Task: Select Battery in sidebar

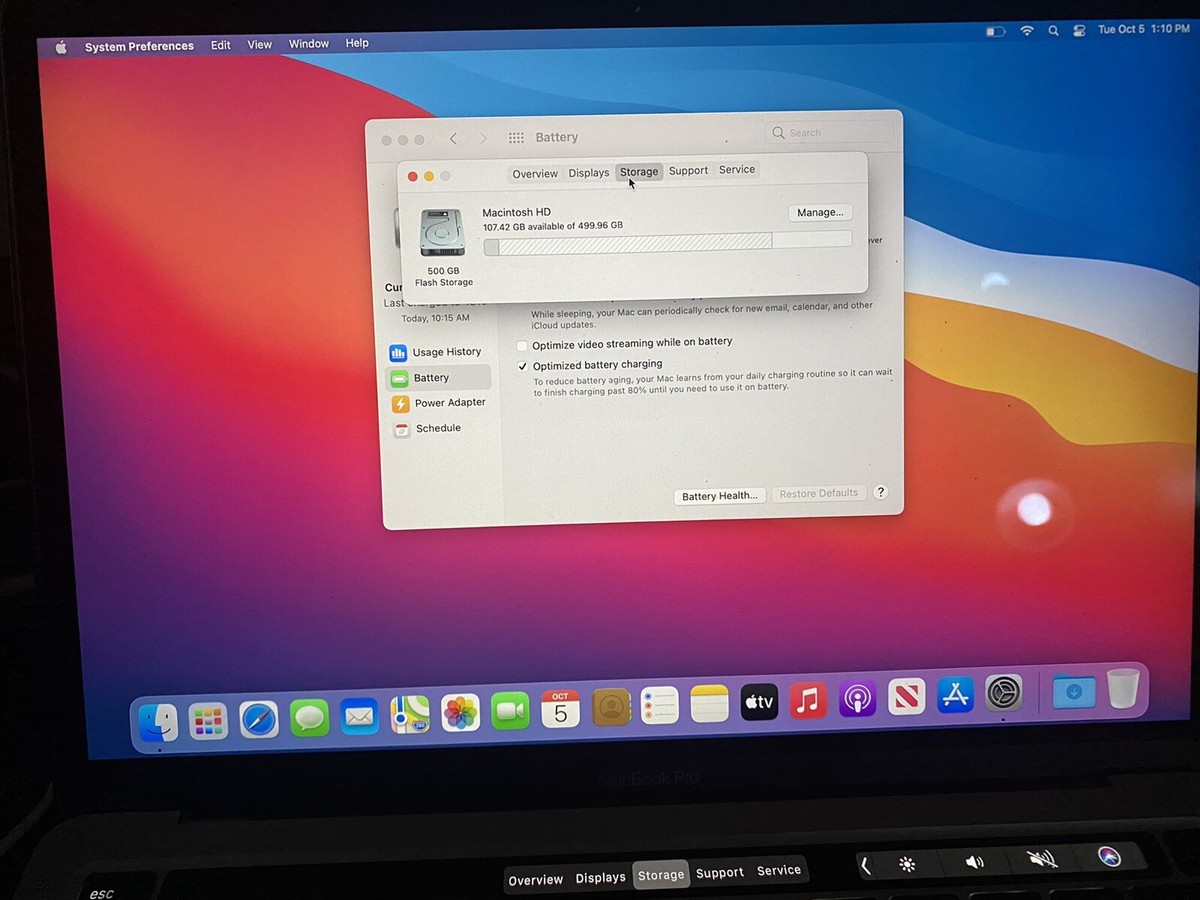Action: pyautogui.click(x=438, y=378)
